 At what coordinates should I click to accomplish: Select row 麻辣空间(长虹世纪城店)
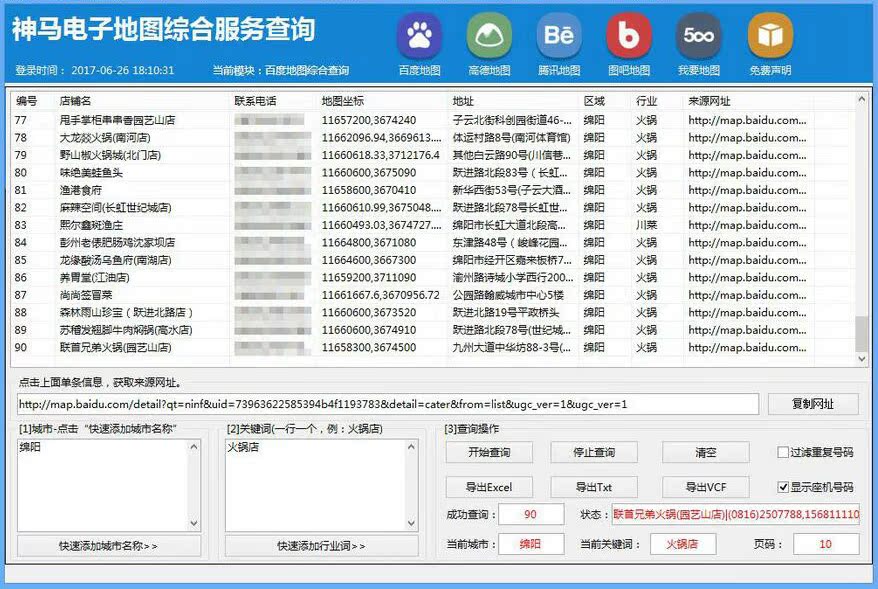(x=433, y=207)
